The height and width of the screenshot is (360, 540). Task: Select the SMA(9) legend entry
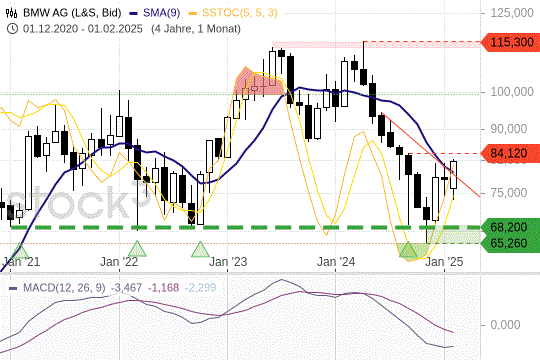[x=155, y=13]
